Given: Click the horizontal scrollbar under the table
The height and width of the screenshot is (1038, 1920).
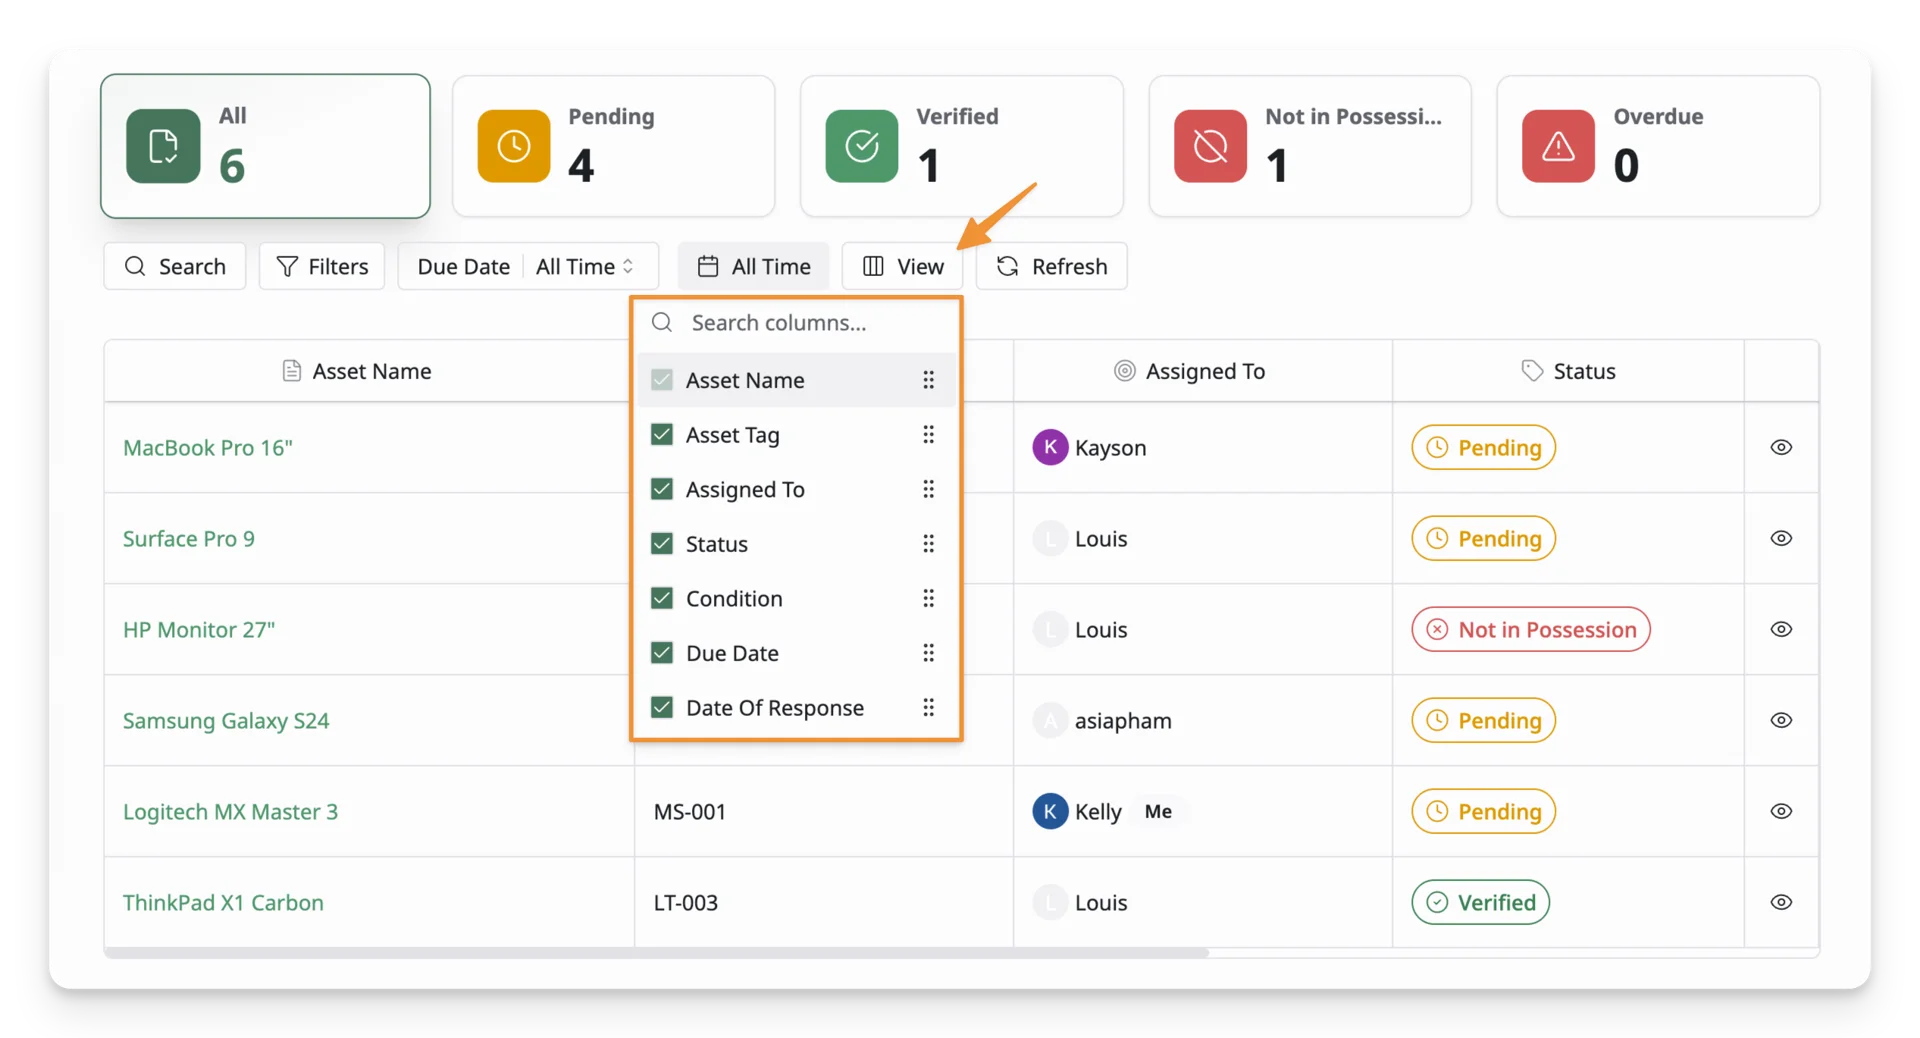Looking at the screenshot, I should [x=656, y=953].
